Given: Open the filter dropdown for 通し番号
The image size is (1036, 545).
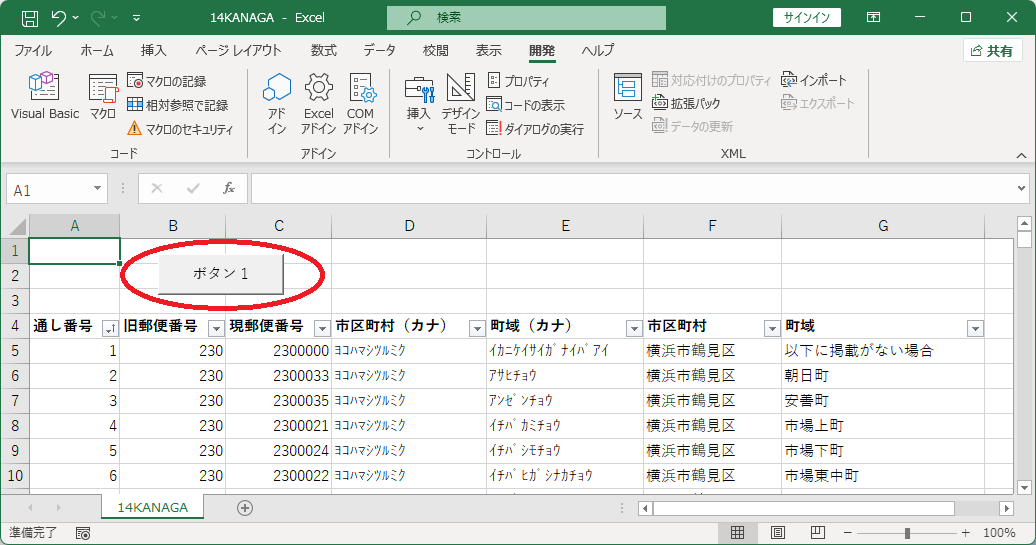Looking at the screenshot, I should [110, 328].
